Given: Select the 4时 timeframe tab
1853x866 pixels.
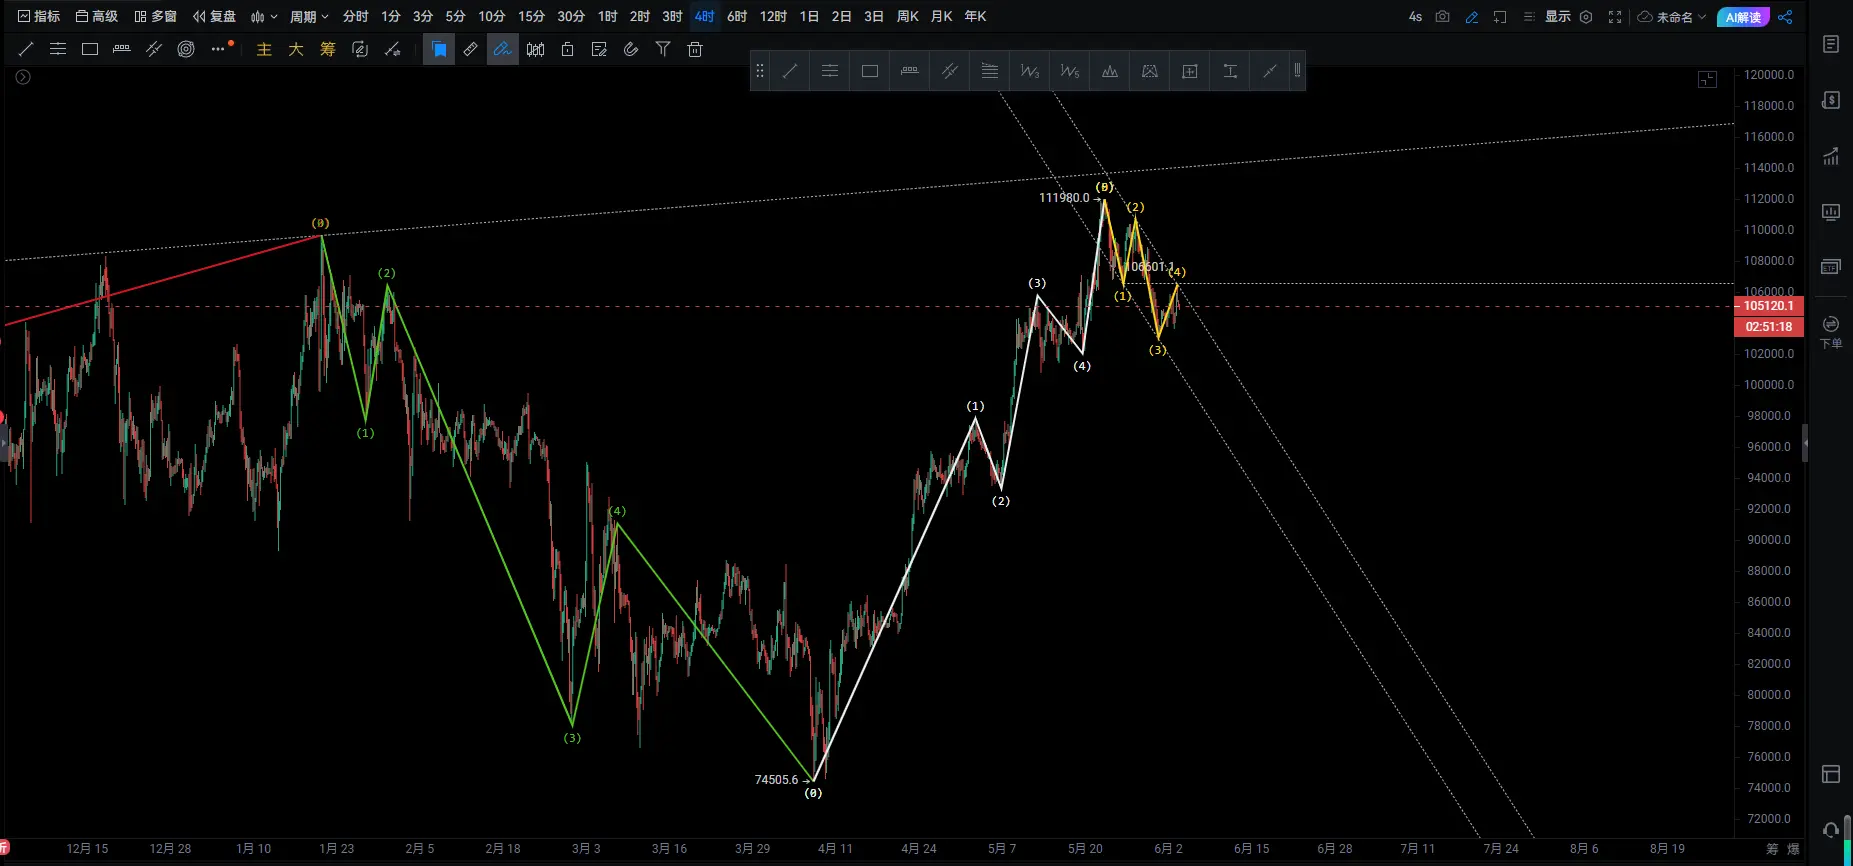Looking at the screenshot, I should [705, 17].
